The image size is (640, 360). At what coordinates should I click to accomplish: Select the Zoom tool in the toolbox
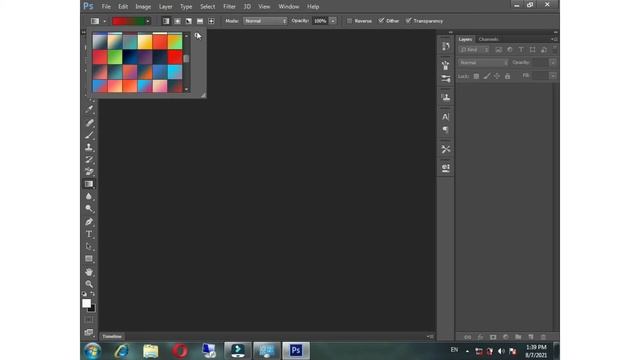(89, 284)
